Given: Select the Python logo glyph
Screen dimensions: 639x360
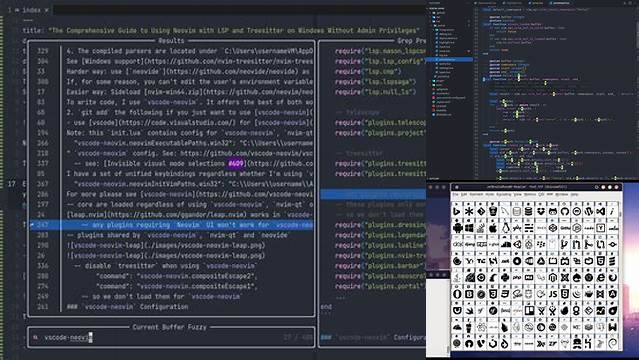Looking at the screenshot, I should 505,278.
